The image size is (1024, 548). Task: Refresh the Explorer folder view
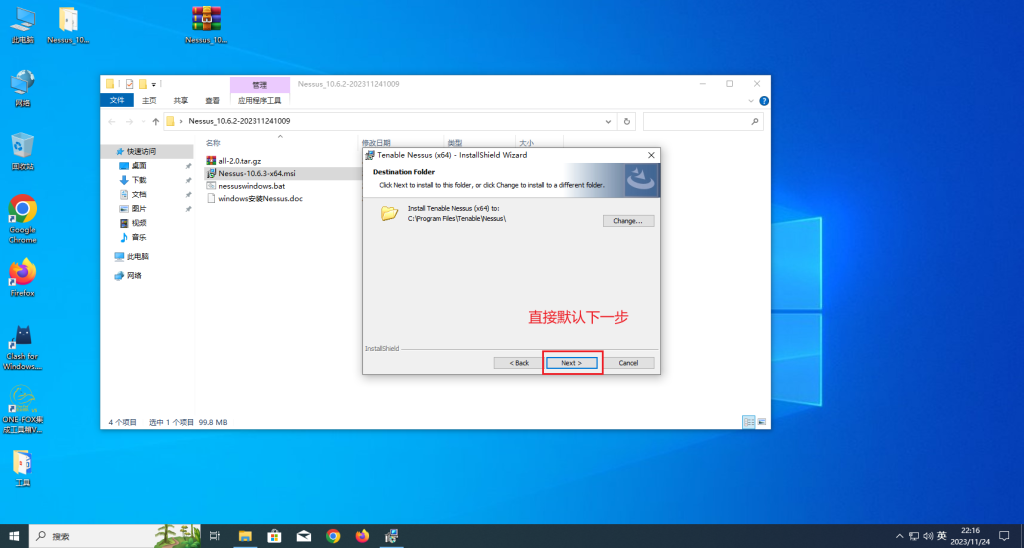tap(627, 121)
